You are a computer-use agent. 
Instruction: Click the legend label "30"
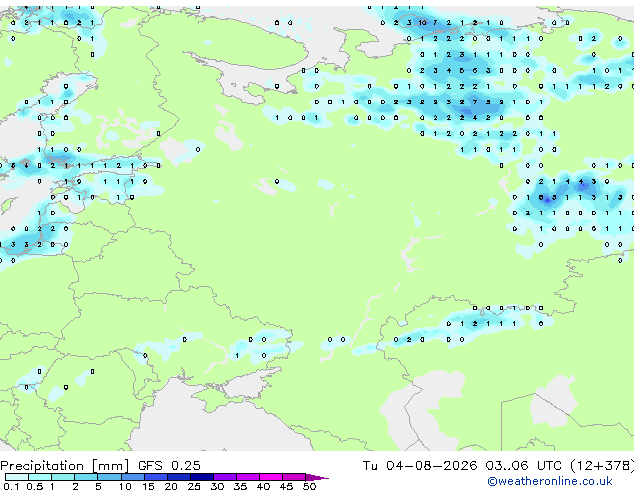217,486
